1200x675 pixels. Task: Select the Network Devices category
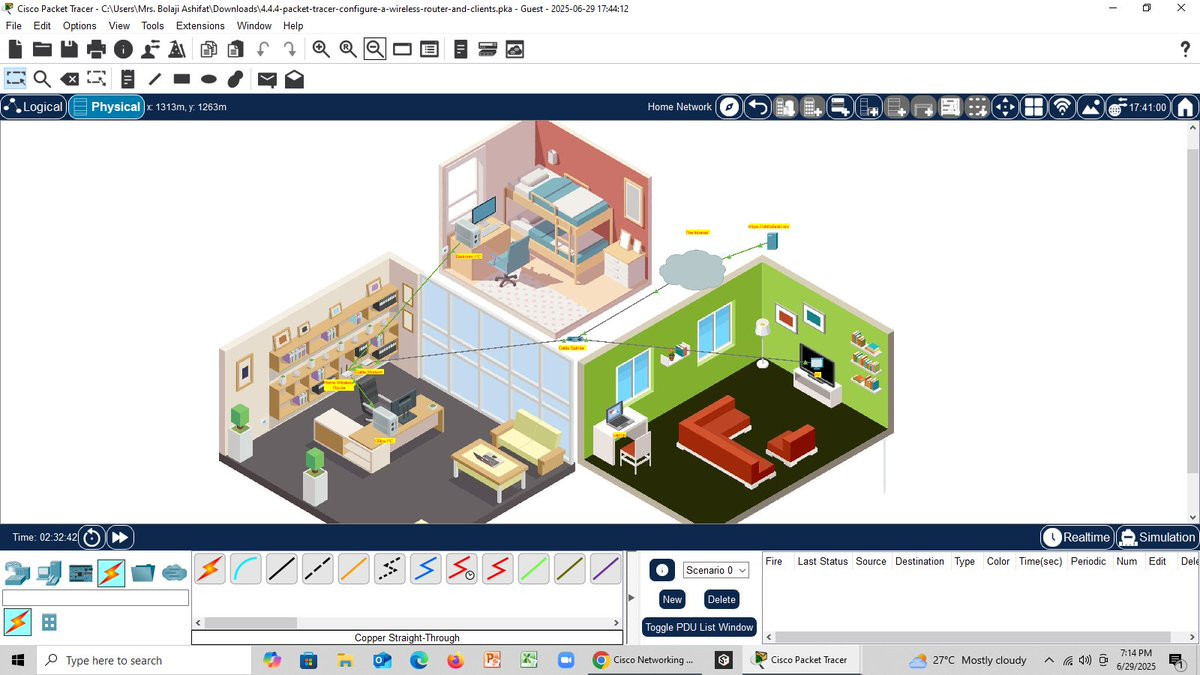[18, 573]
